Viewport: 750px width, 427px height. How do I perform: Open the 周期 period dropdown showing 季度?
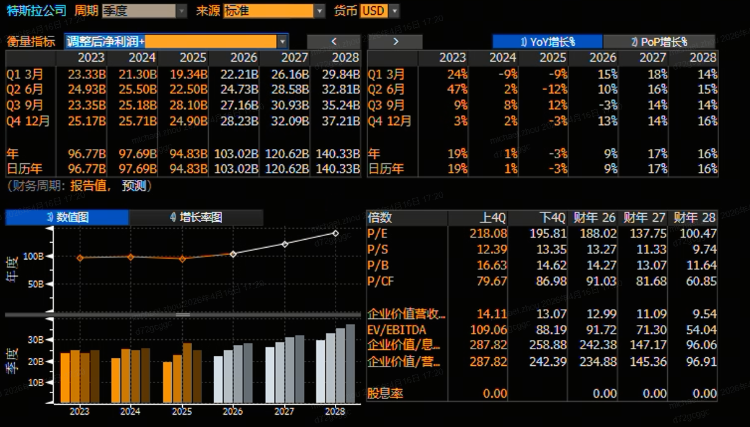pyautogui.click(x=144, y=11)
